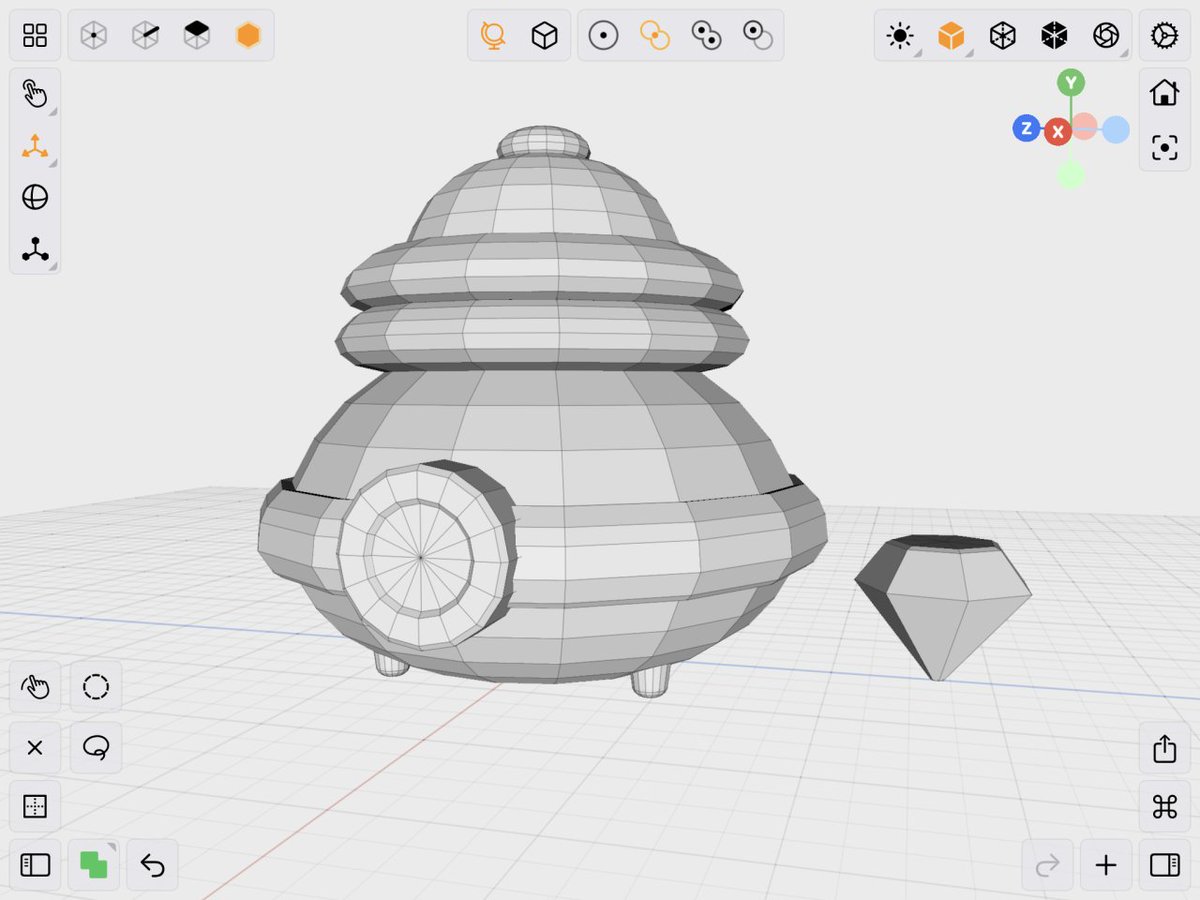Redo the last action
Viewport: 1200px width, 900px height.
[x=1047, y=865]
